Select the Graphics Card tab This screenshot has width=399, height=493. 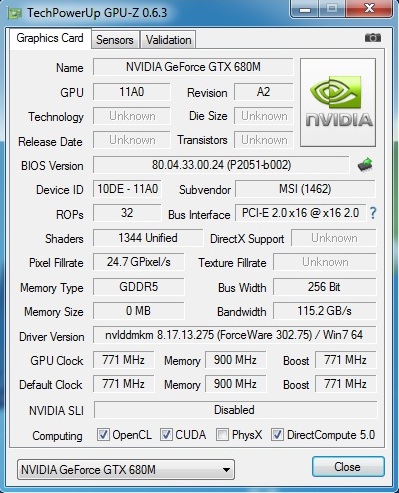click(x=50, y=38)
